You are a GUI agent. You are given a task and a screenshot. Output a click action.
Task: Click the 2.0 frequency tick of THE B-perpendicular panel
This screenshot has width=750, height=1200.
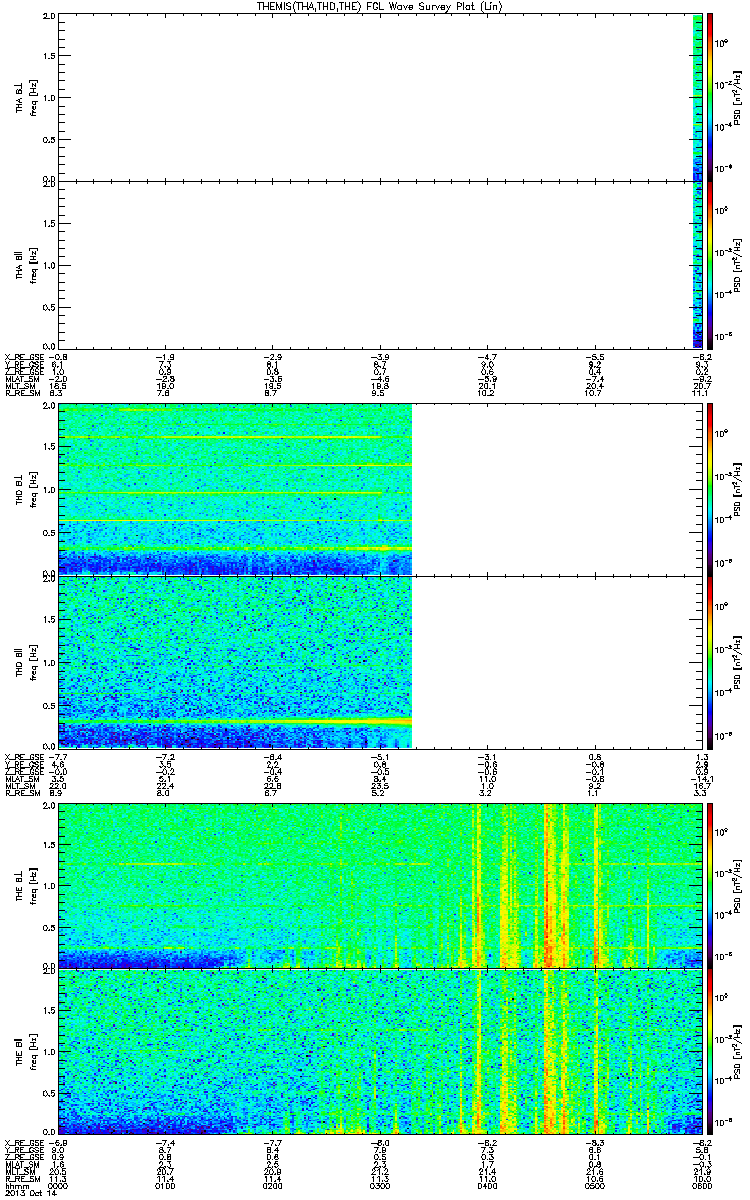click(x=49, y=806)
